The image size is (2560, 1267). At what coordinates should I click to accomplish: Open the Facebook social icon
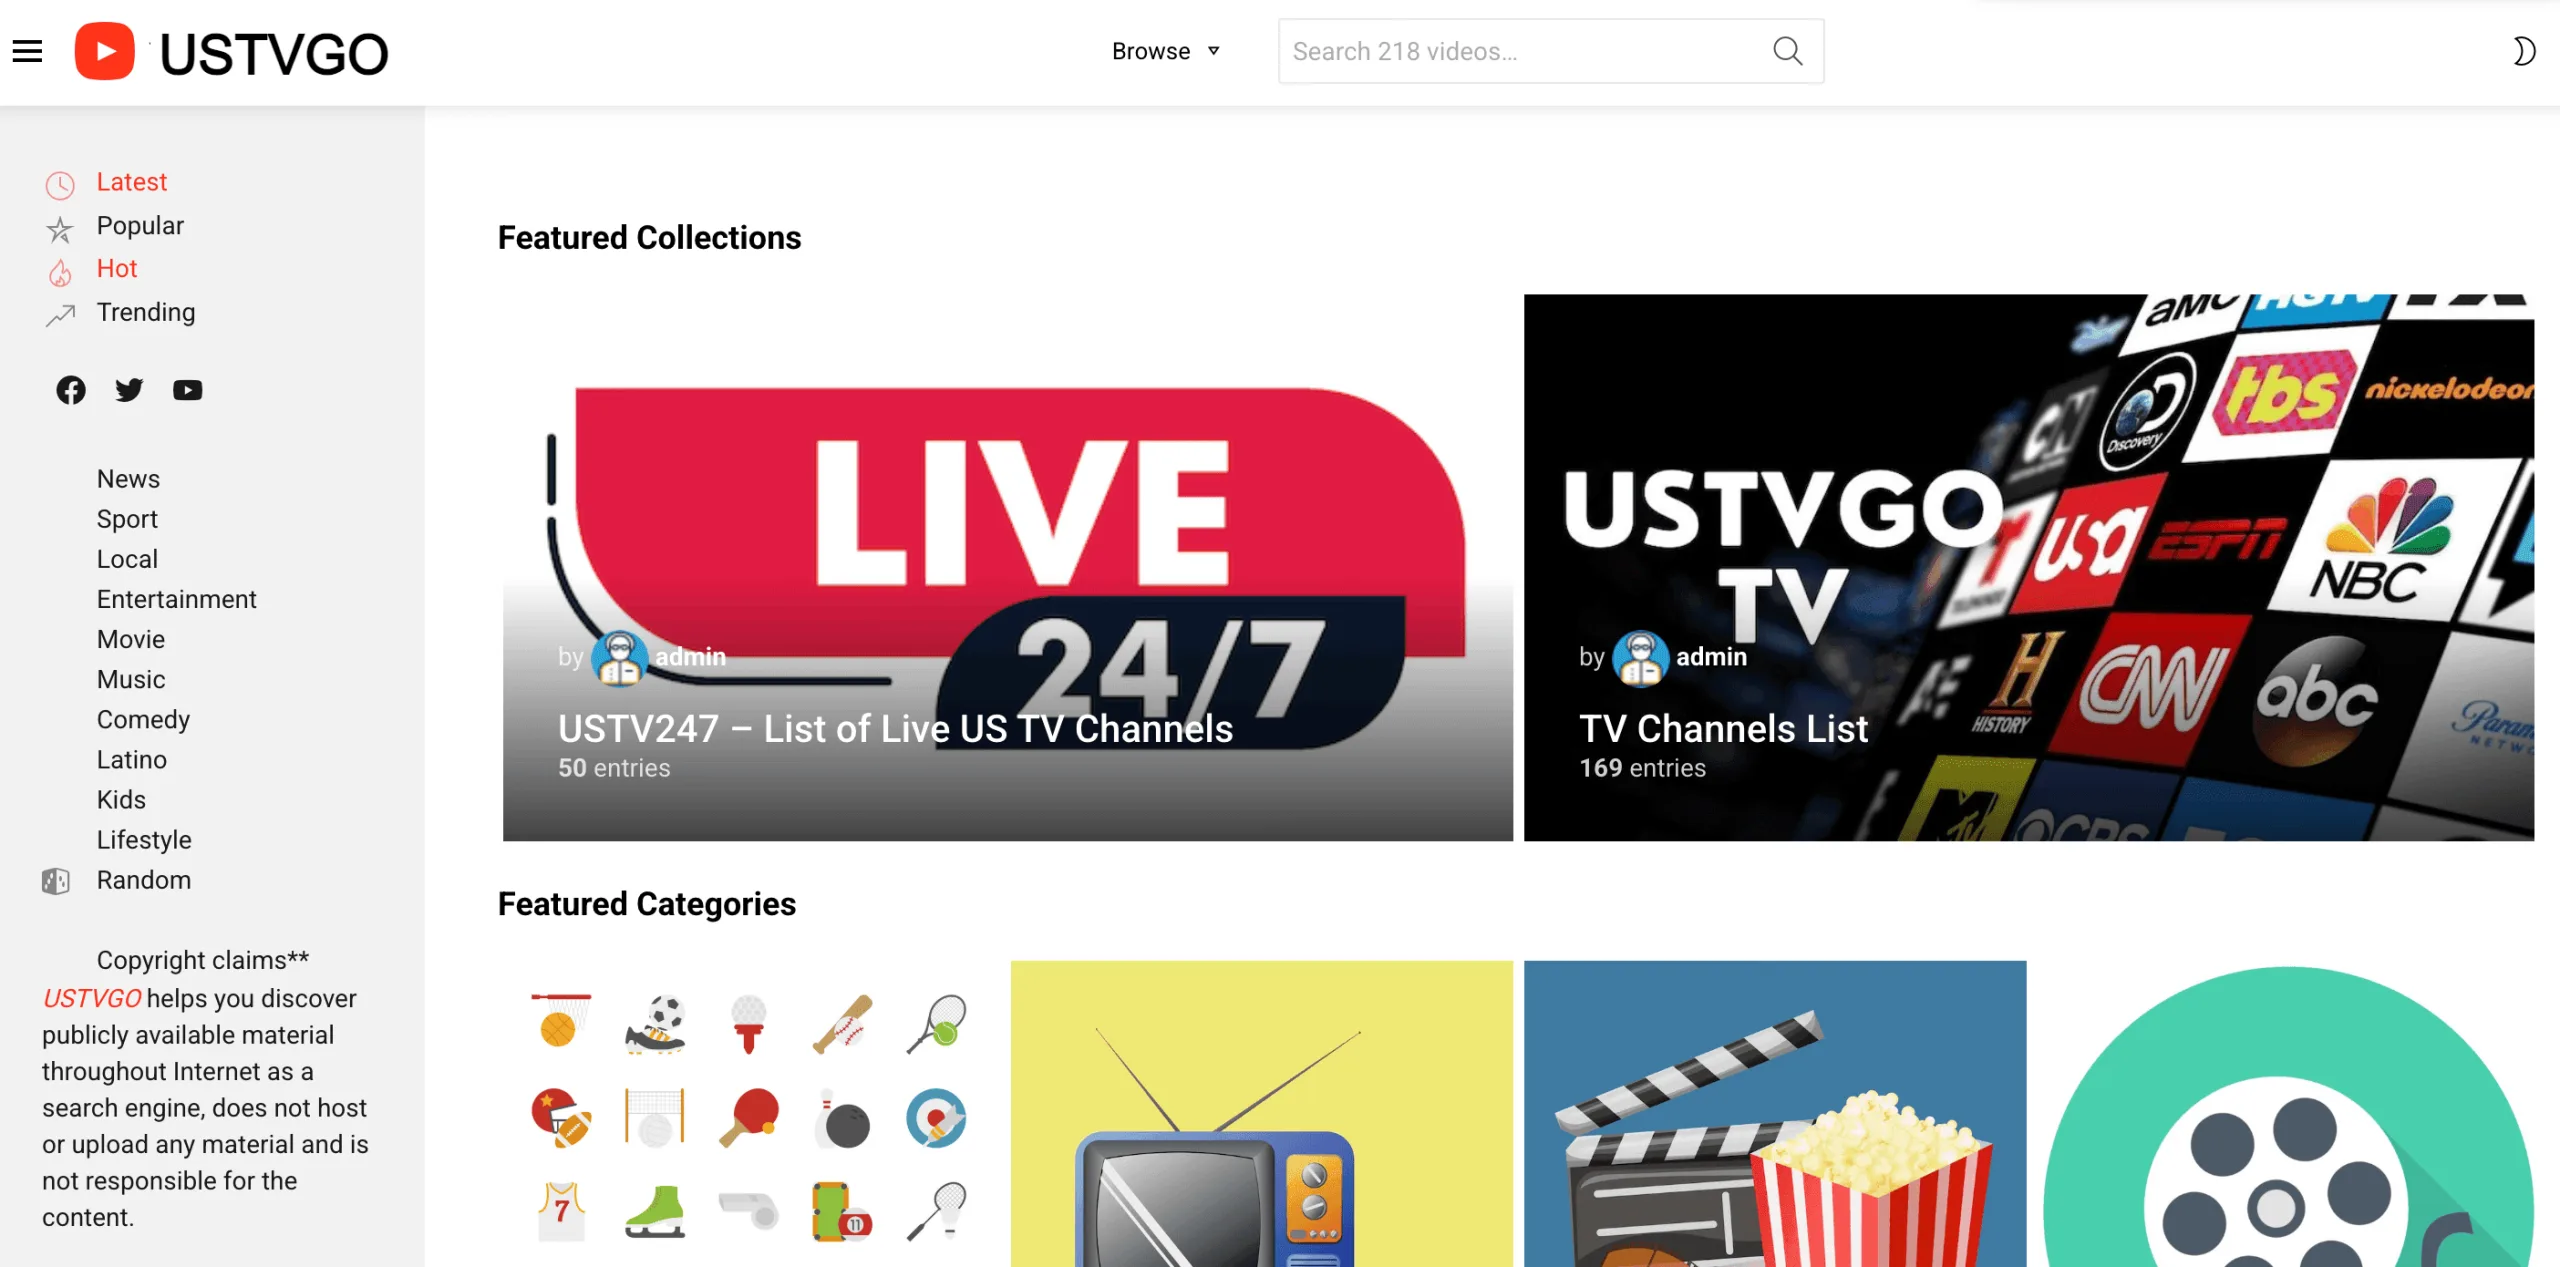click(71, 390)
